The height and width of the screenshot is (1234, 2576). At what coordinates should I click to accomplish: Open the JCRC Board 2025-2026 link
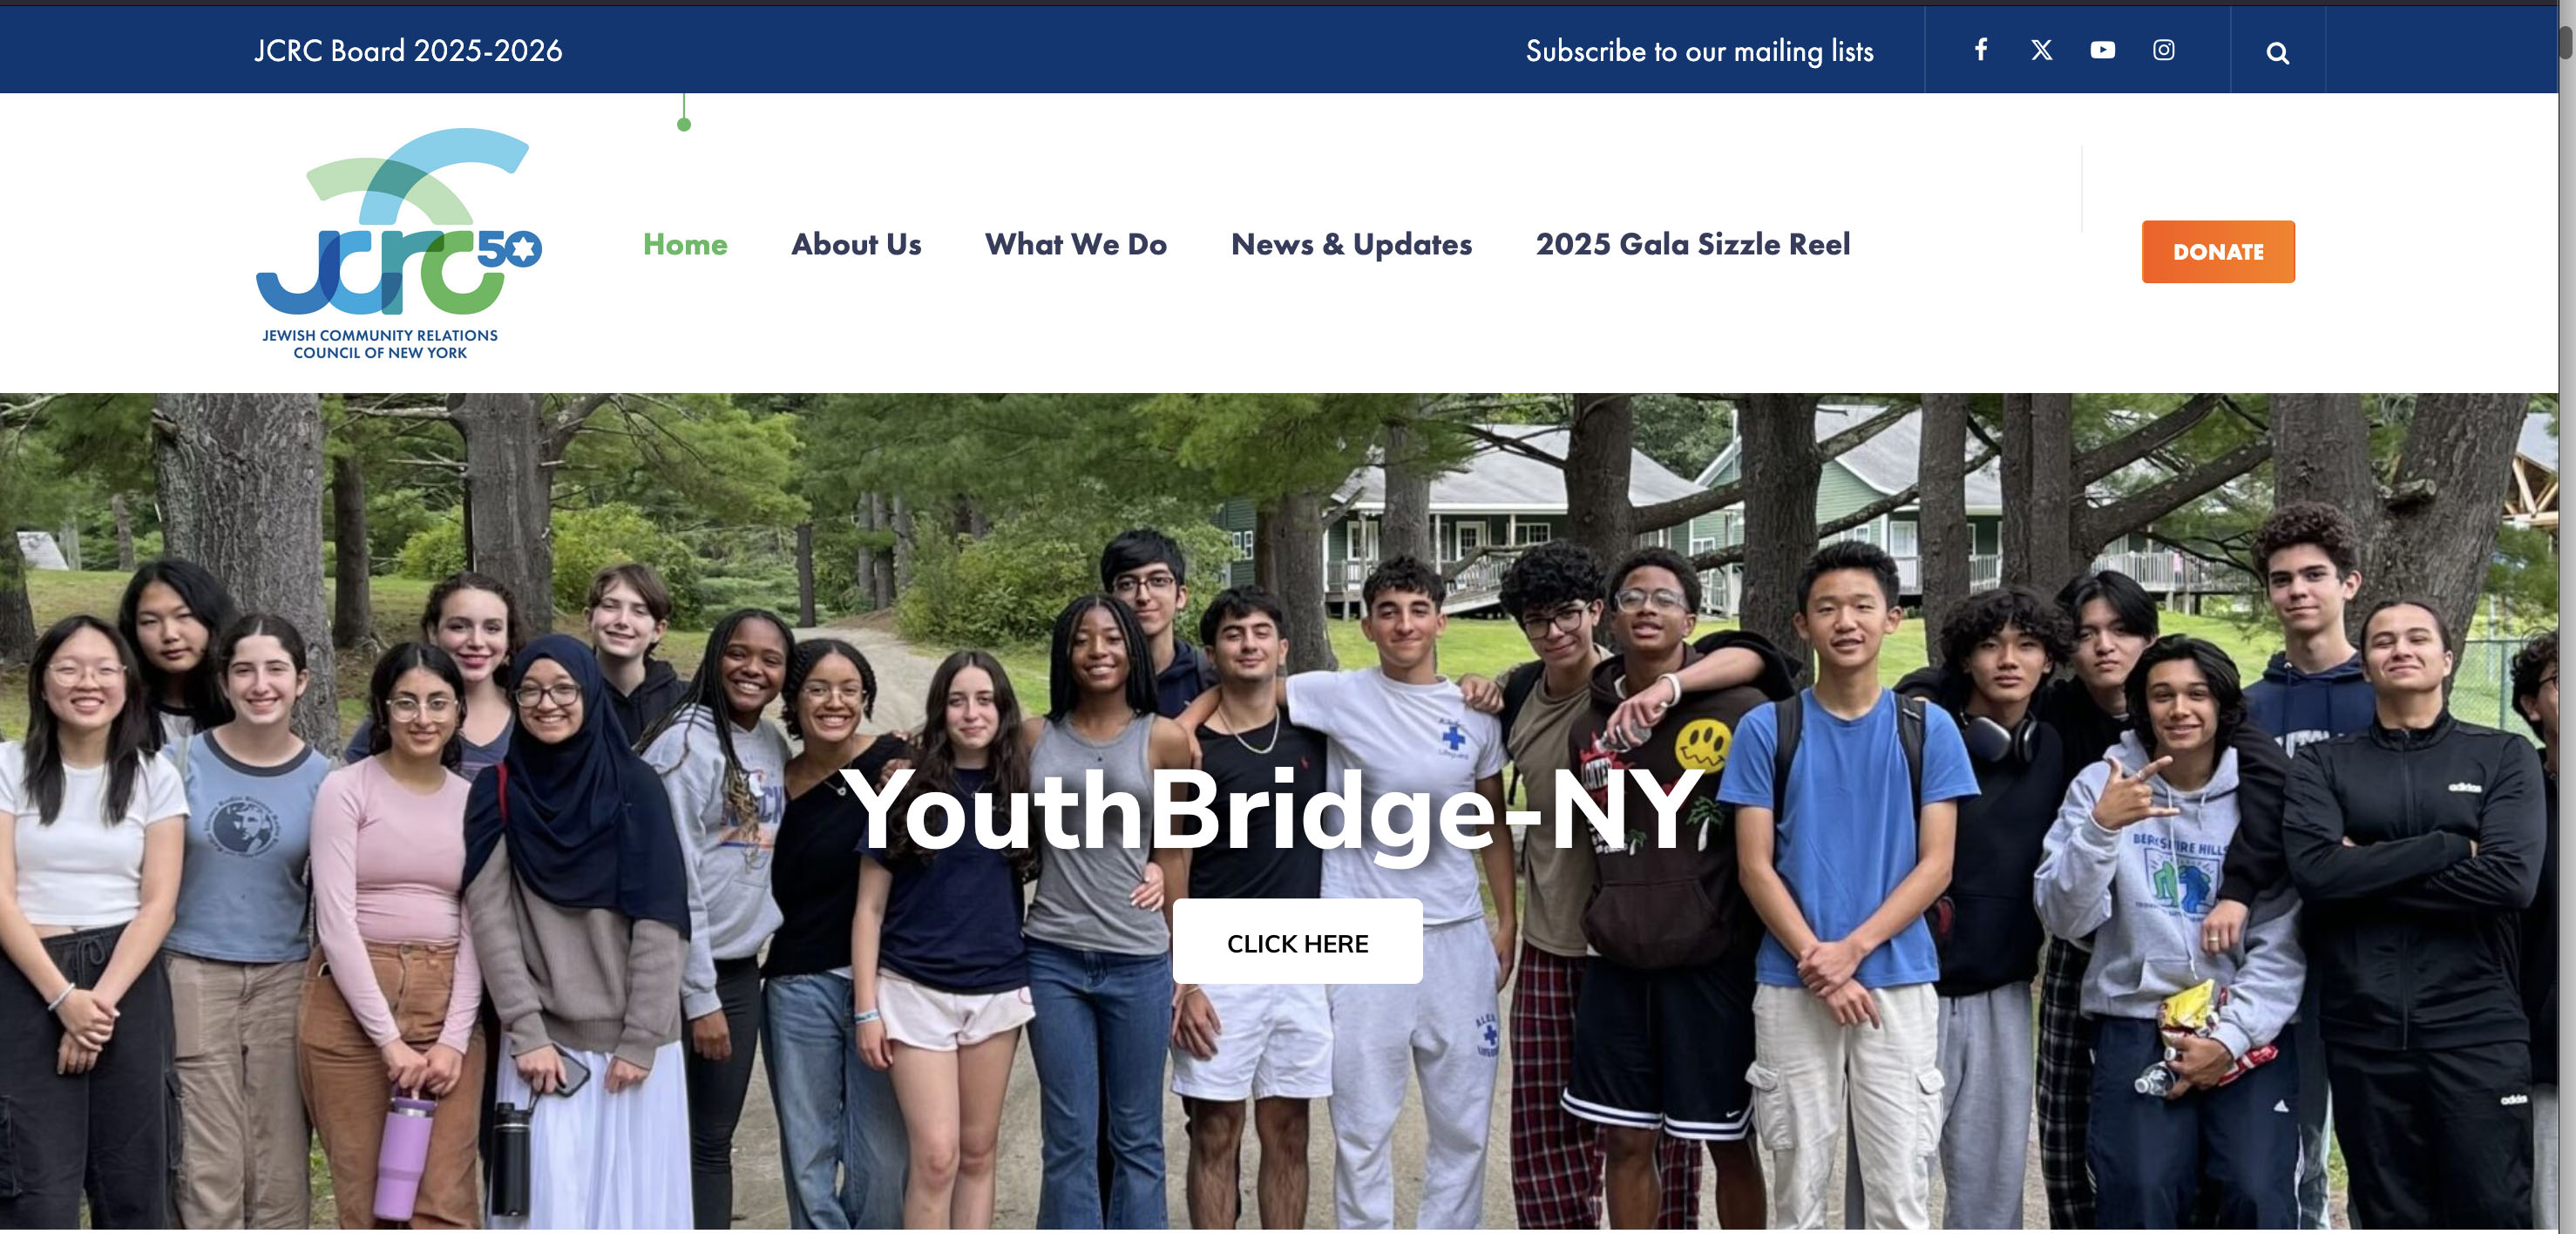(408, 51)
